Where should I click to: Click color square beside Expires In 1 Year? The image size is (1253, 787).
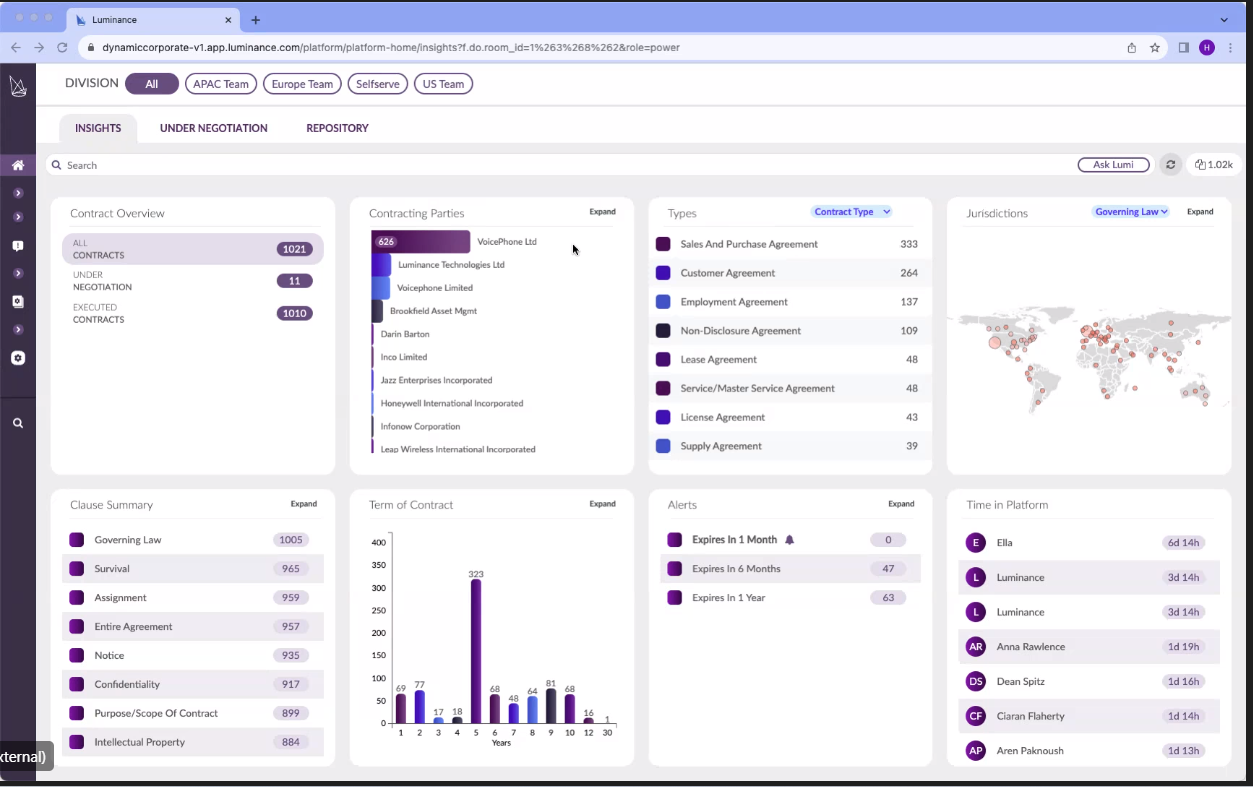pyautogui.click(x=674, y=598)
